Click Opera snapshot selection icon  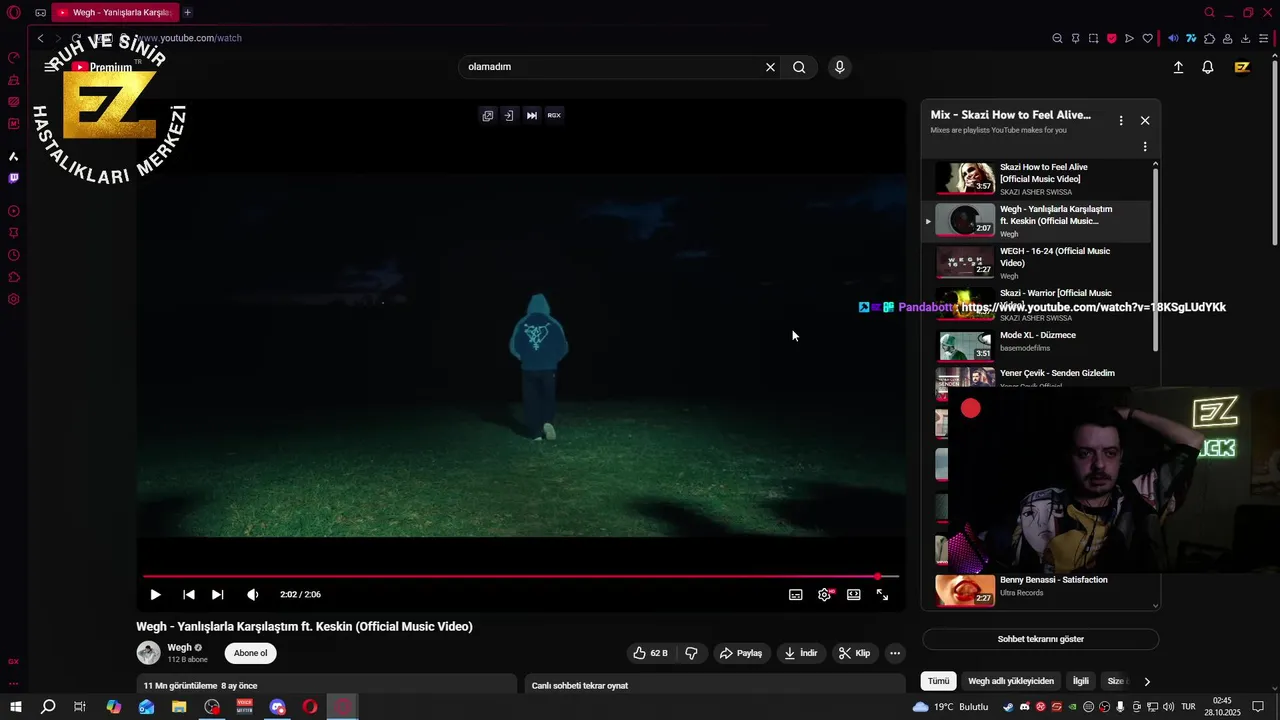[1093, 38]
